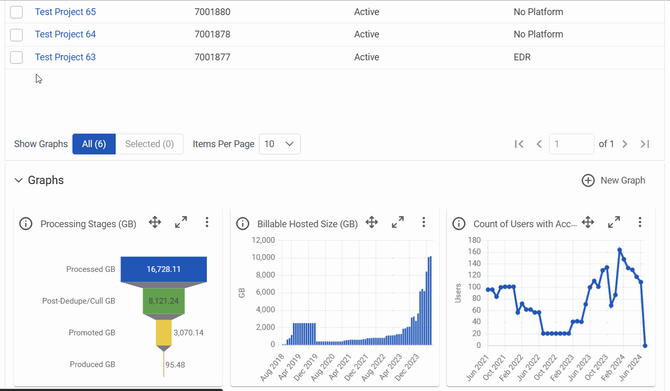Click move handle on Billable Hosted Size graph

(372, 222)
